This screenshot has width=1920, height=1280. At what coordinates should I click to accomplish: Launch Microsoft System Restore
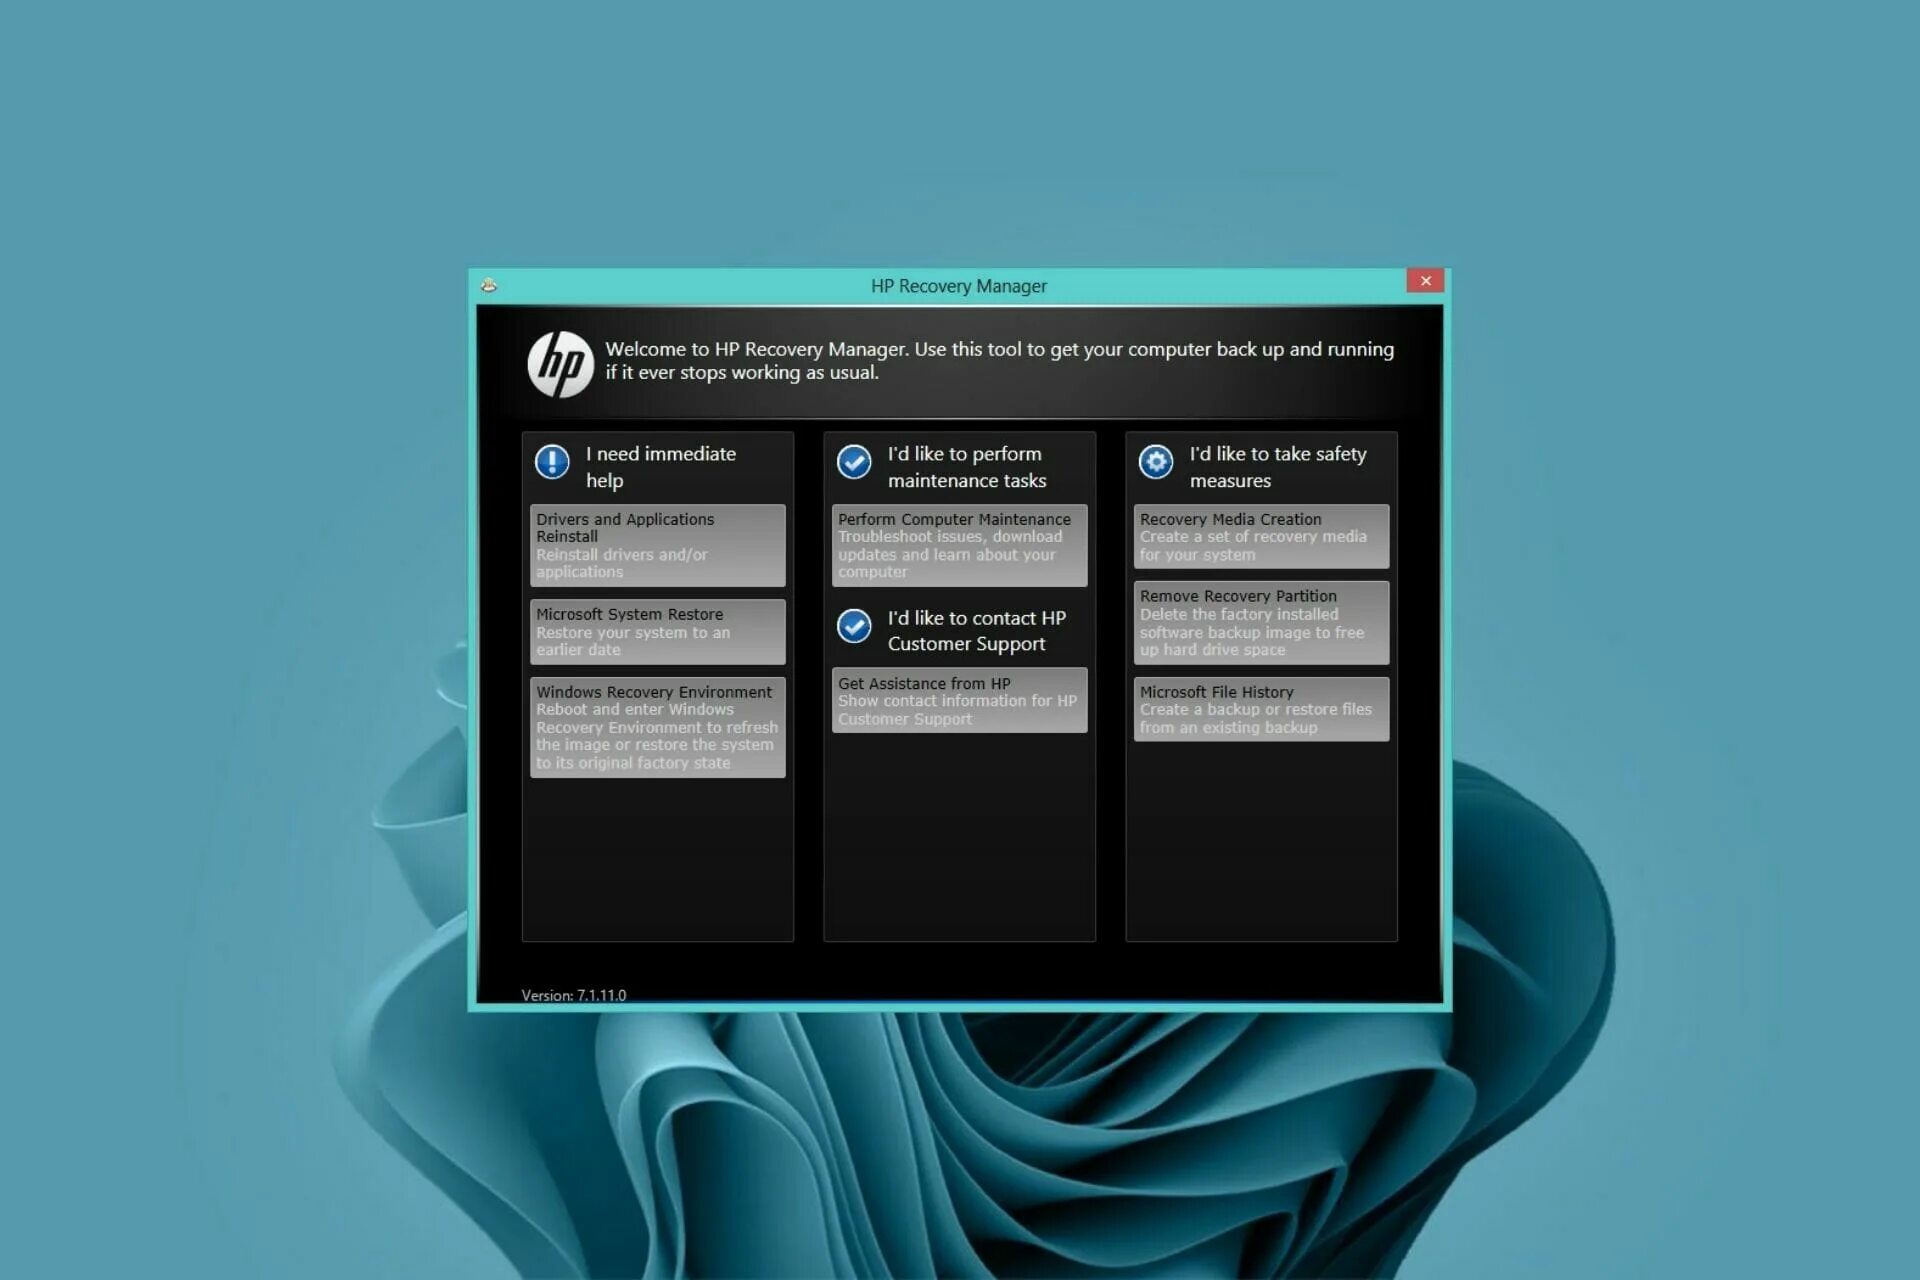pyautogui.click(x=657, y=632)
